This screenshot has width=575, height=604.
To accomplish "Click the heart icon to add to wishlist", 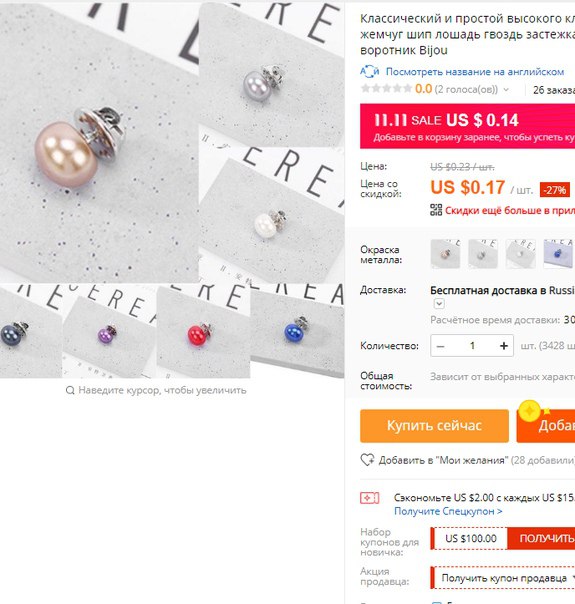I will tap(367, 460).
